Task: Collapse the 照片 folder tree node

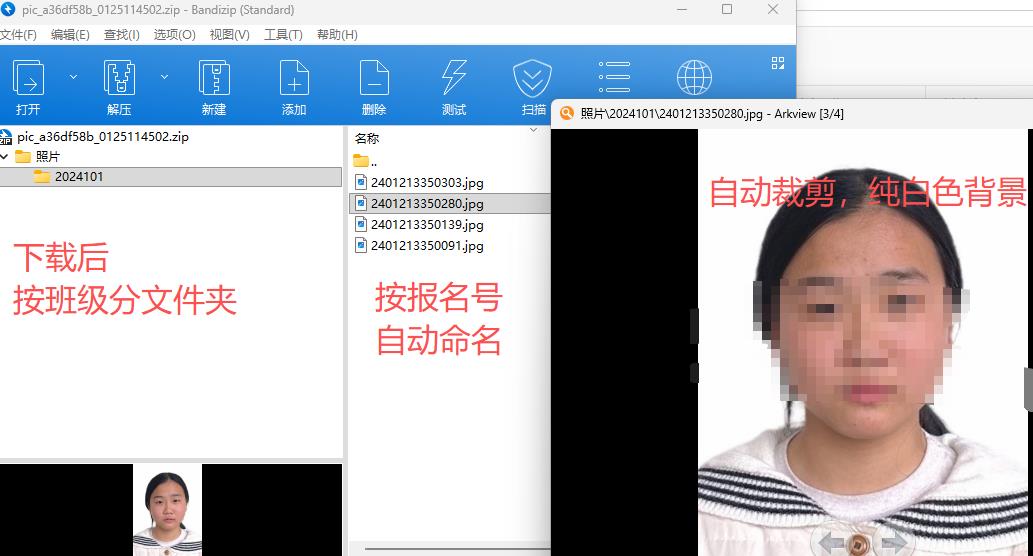Action: 6,157
